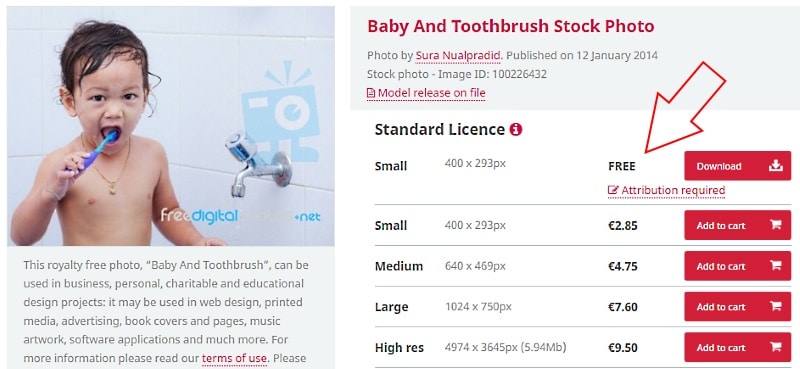Add the €2.85 Small size to cart
Image resolution: width=800 pixels, height=369 pixels.
coord(738,225)
